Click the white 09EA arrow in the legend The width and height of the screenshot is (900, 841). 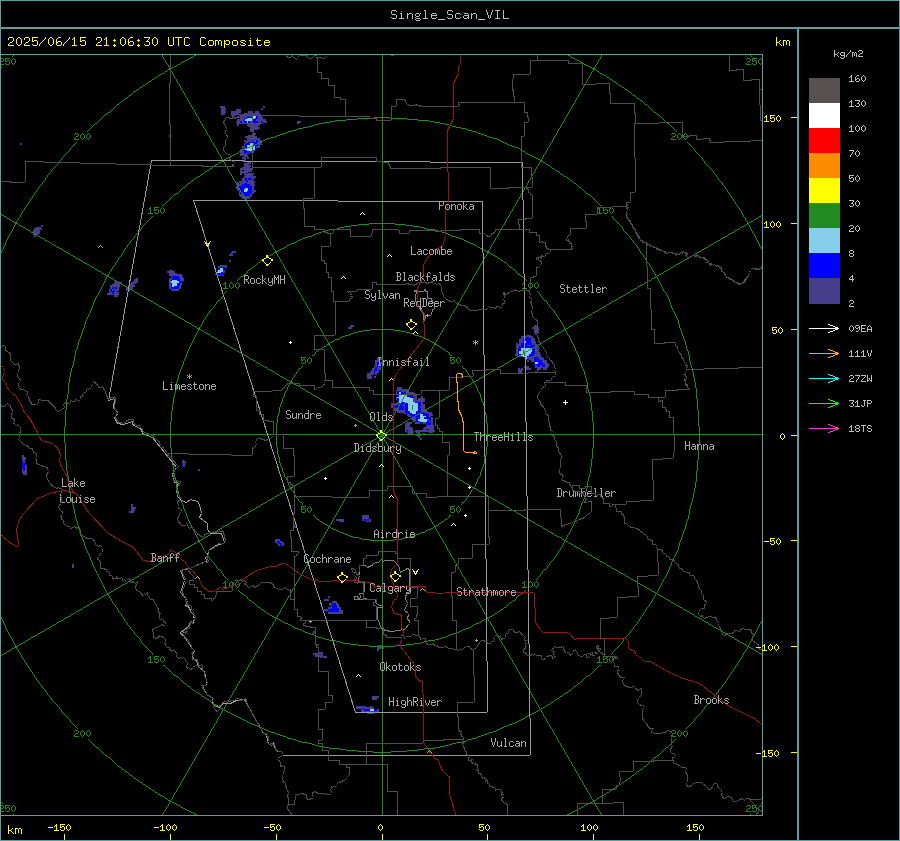(x=824, y=328)
